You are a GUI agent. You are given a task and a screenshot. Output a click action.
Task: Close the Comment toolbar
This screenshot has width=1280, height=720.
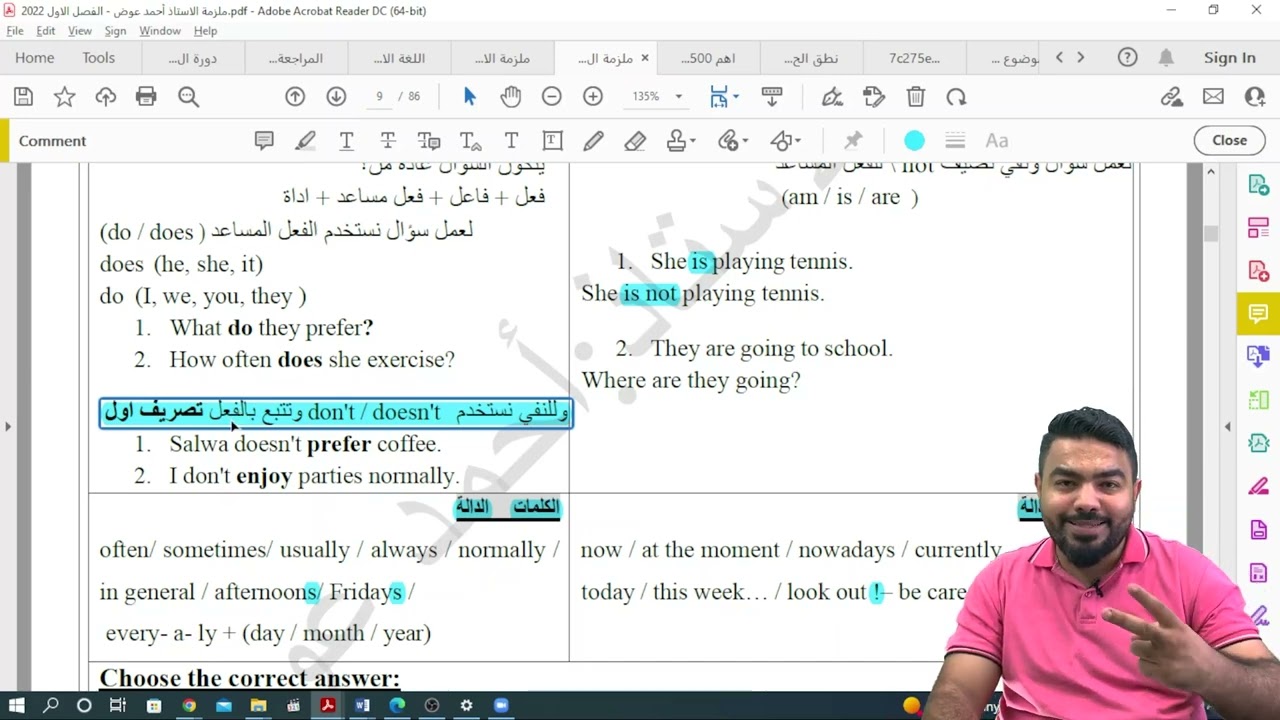click(1229, 141)
